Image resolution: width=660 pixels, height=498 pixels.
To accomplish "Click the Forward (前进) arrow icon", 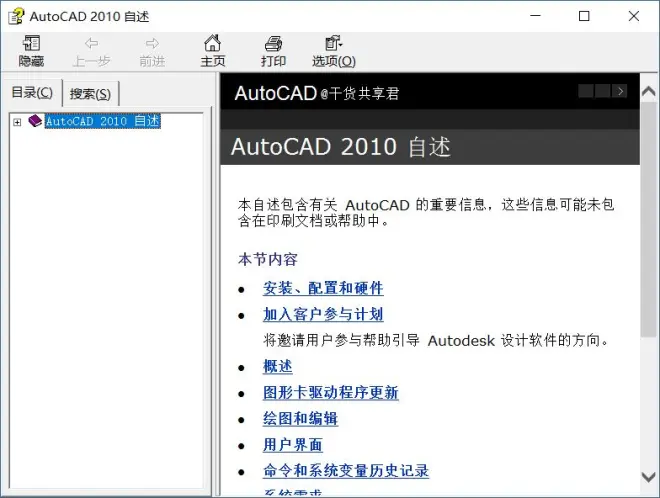I will click(x=152, y=43).
